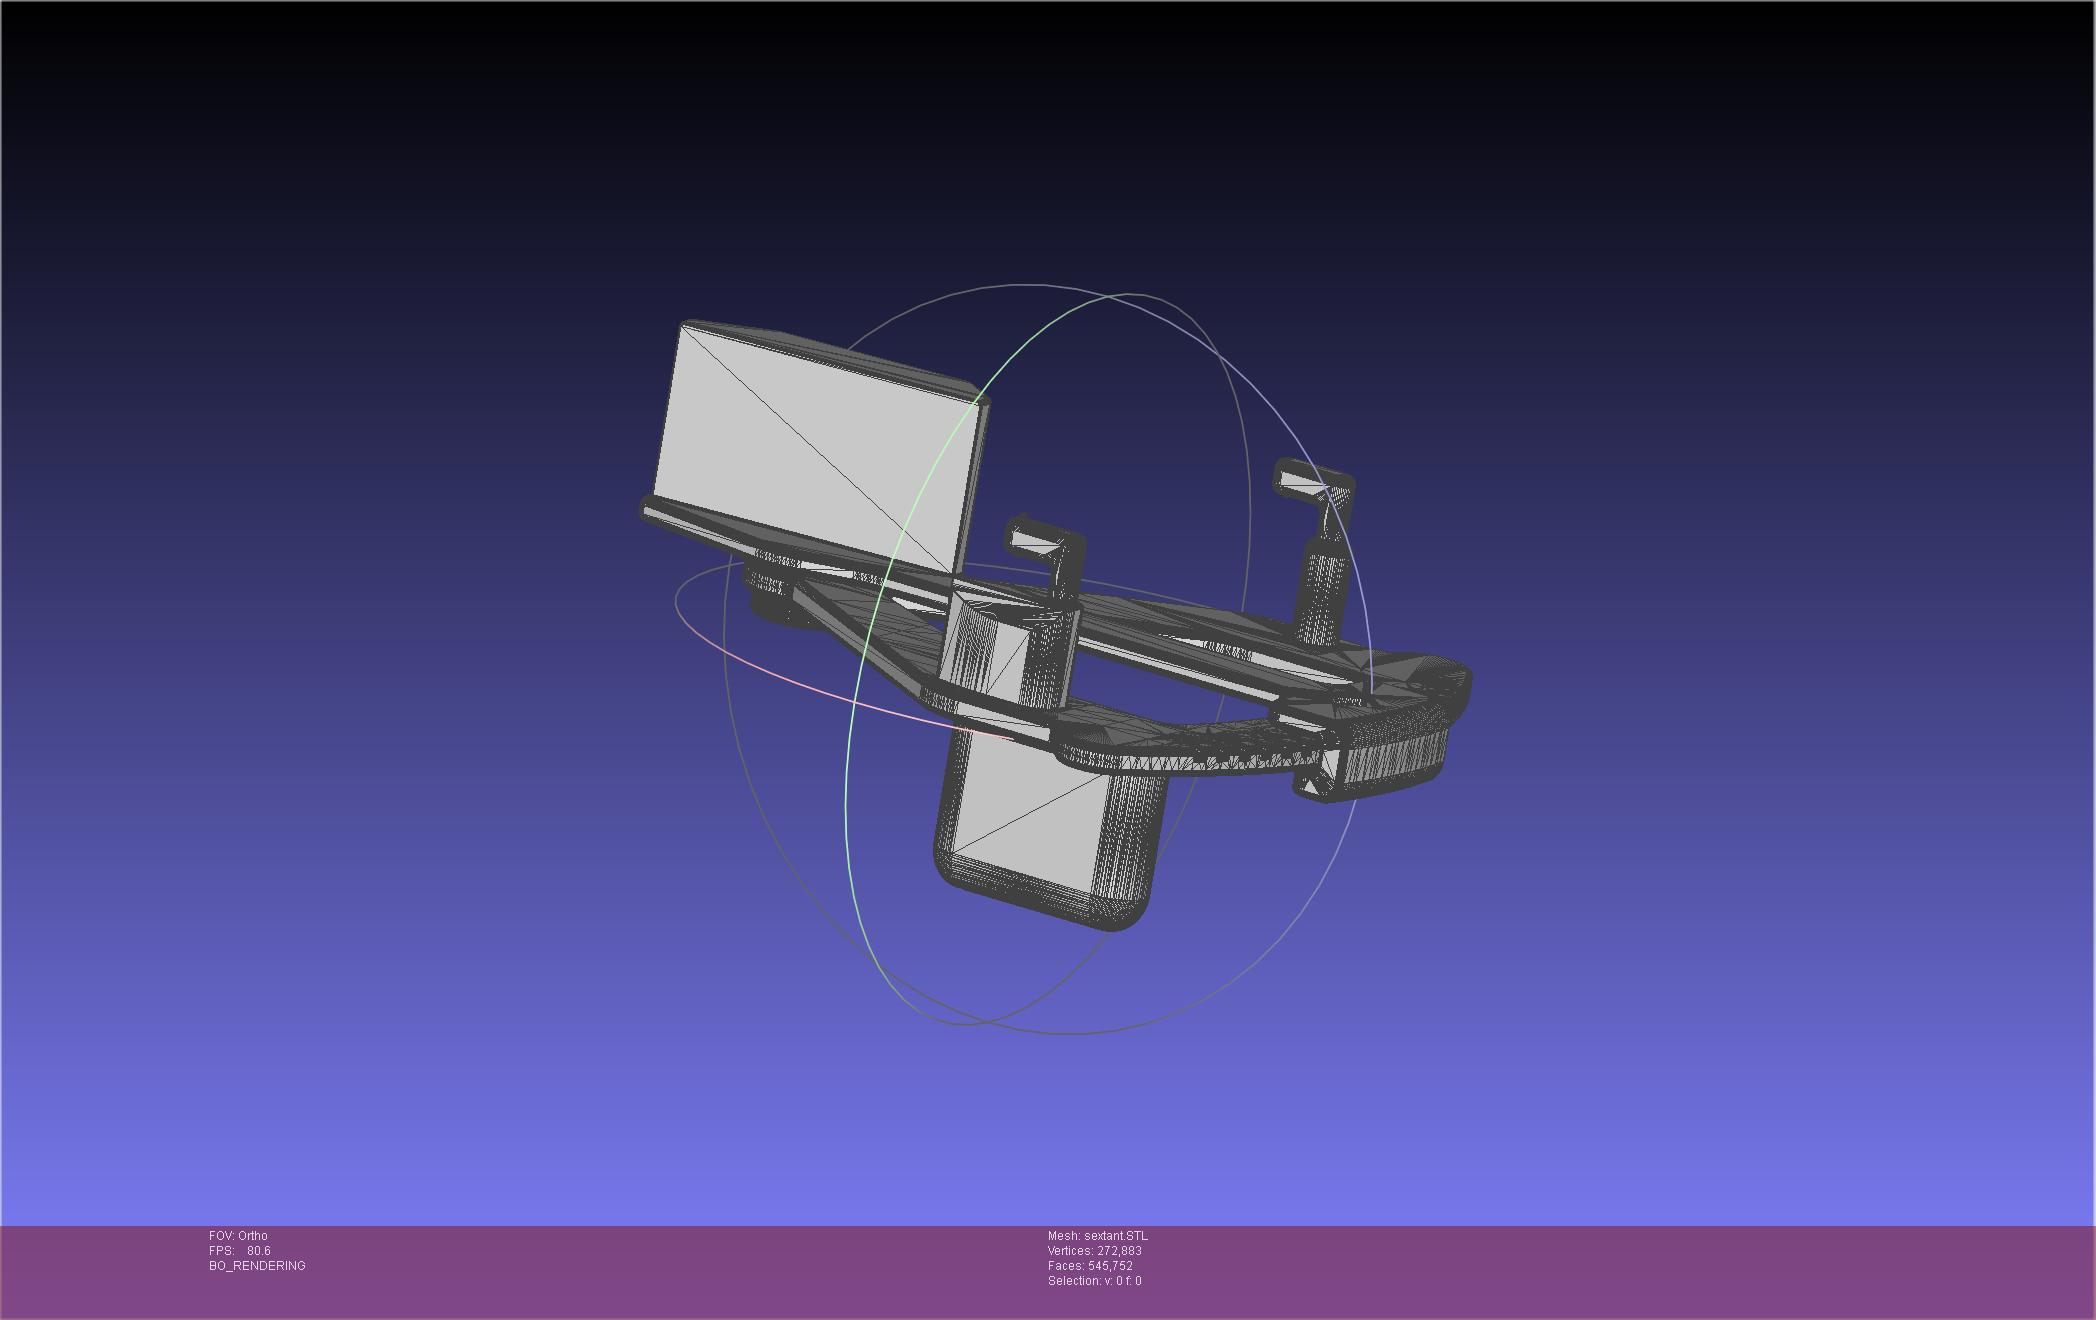This screenshot has width=2096, height=1320.
Task: Click the 'Mesh: sextant.STL' label
Action: (x=1097, y=1236)
